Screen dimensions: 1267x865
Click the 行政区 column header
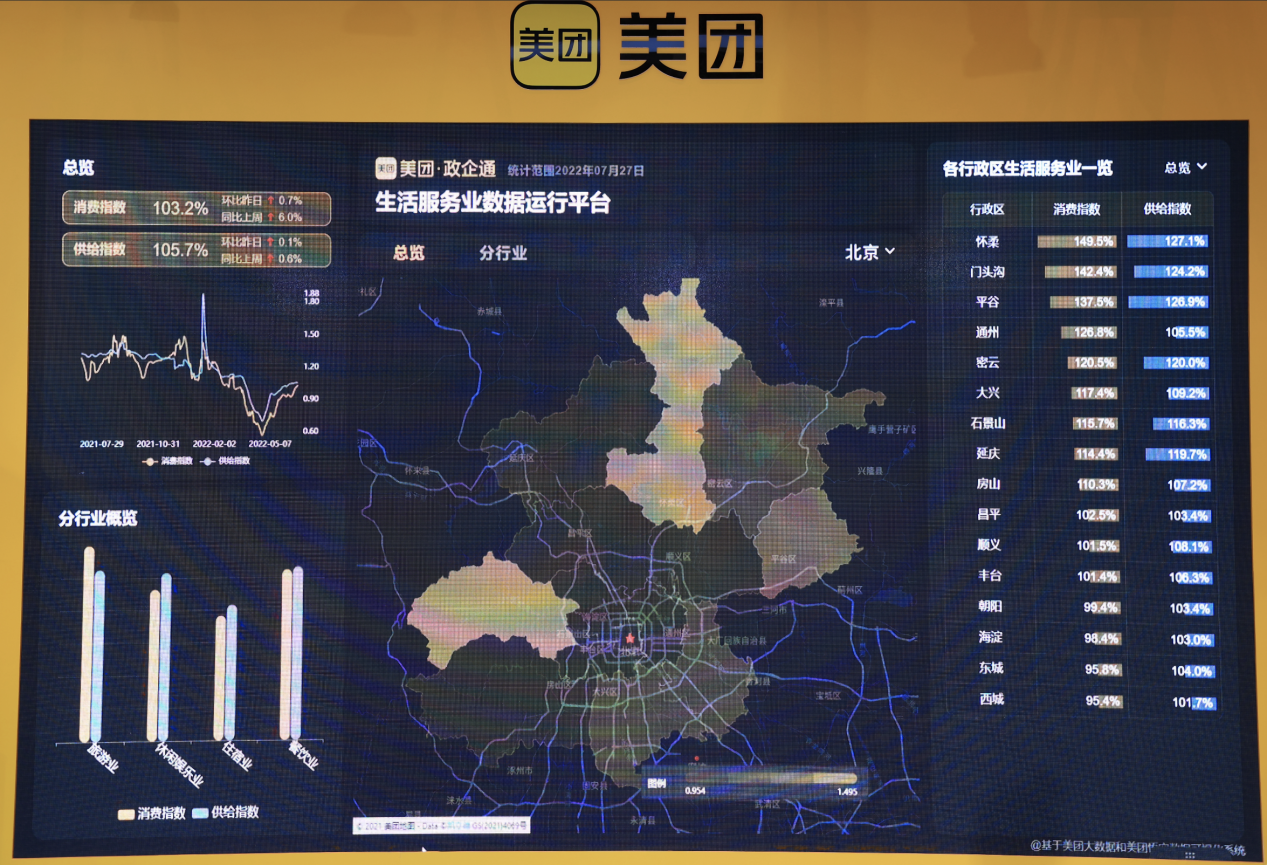click(986, 210)
